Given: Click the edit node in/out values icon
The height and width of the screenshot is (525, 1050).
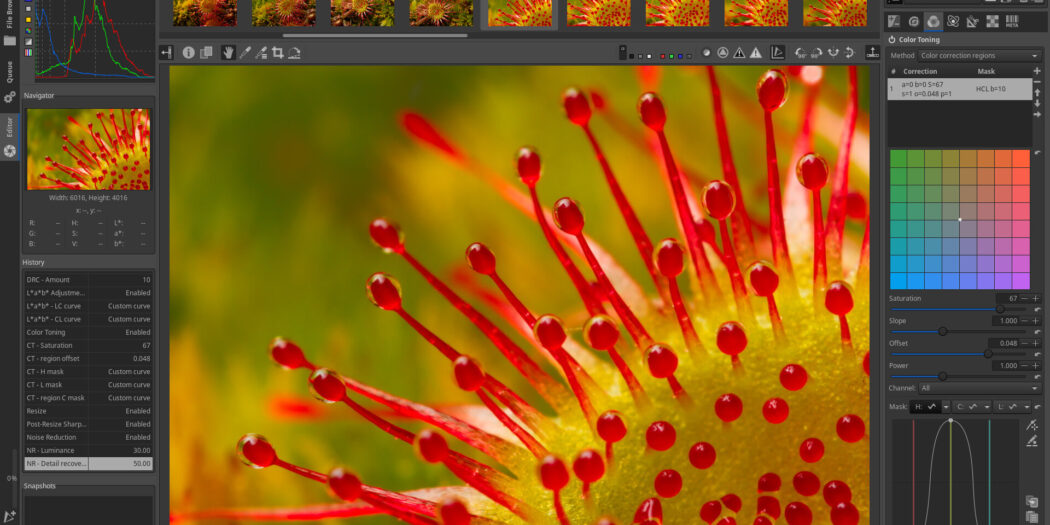Looking at the screenshot, I should (1032, 441).
